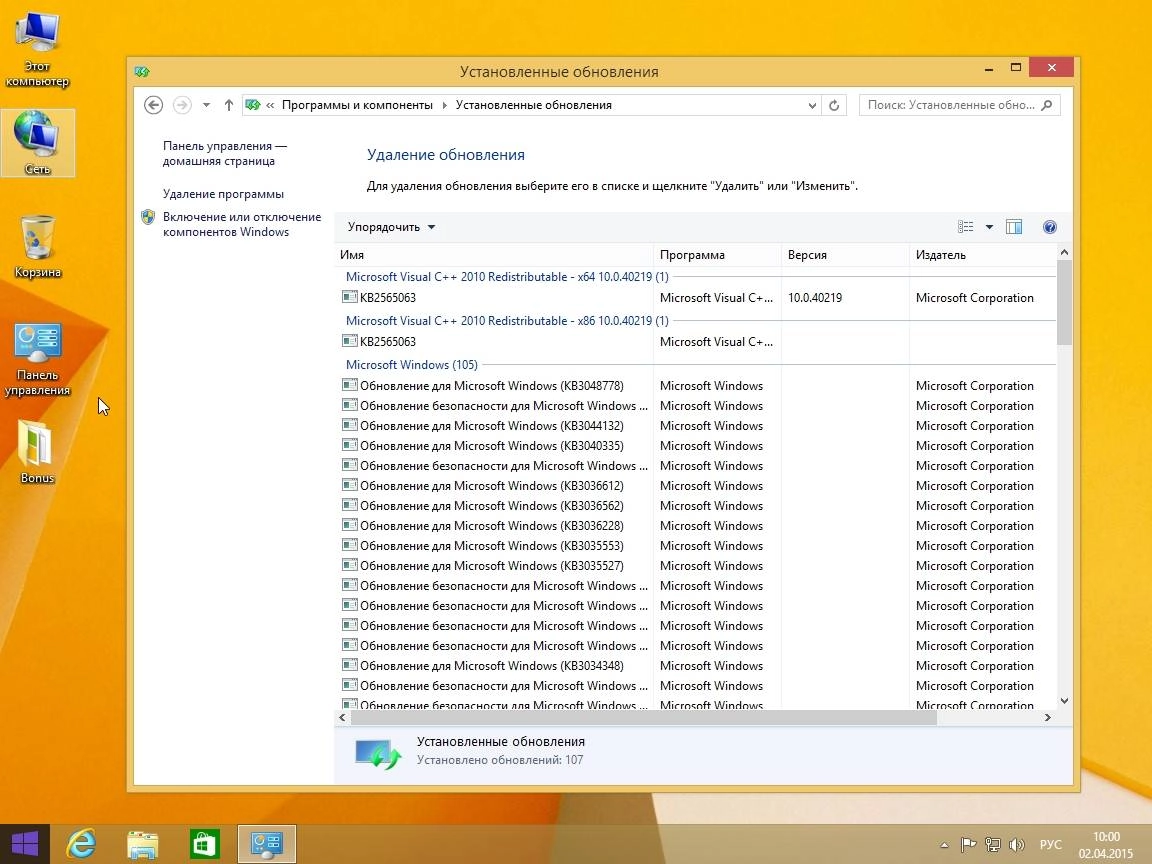Click the Back navigation arrow
This screenshot has width=1152, height=864.
coord(153,105)
